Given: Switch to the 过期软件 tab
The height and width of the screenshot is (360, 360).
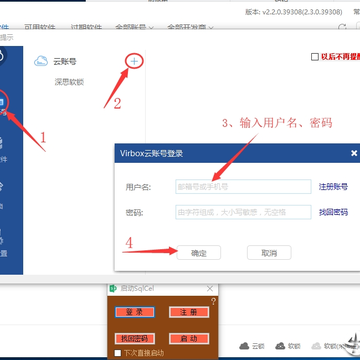Looking at the screenshot, I should click(87, 27).
